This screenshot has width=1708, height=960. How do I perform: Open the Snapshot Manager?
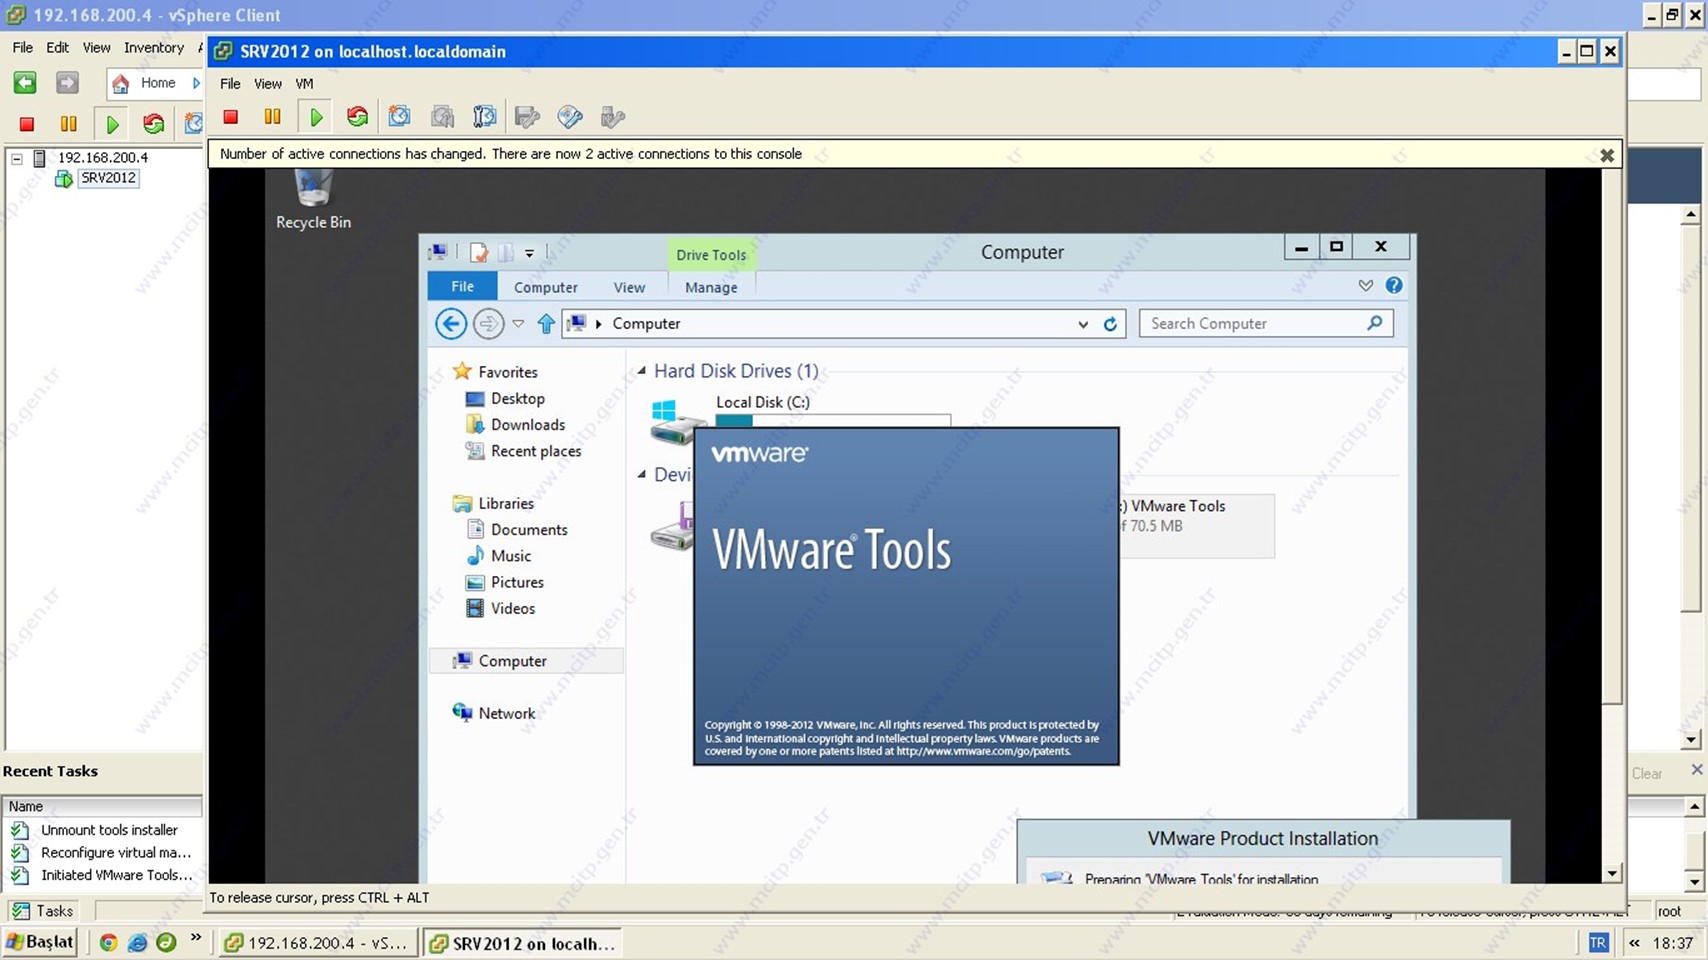485,117
